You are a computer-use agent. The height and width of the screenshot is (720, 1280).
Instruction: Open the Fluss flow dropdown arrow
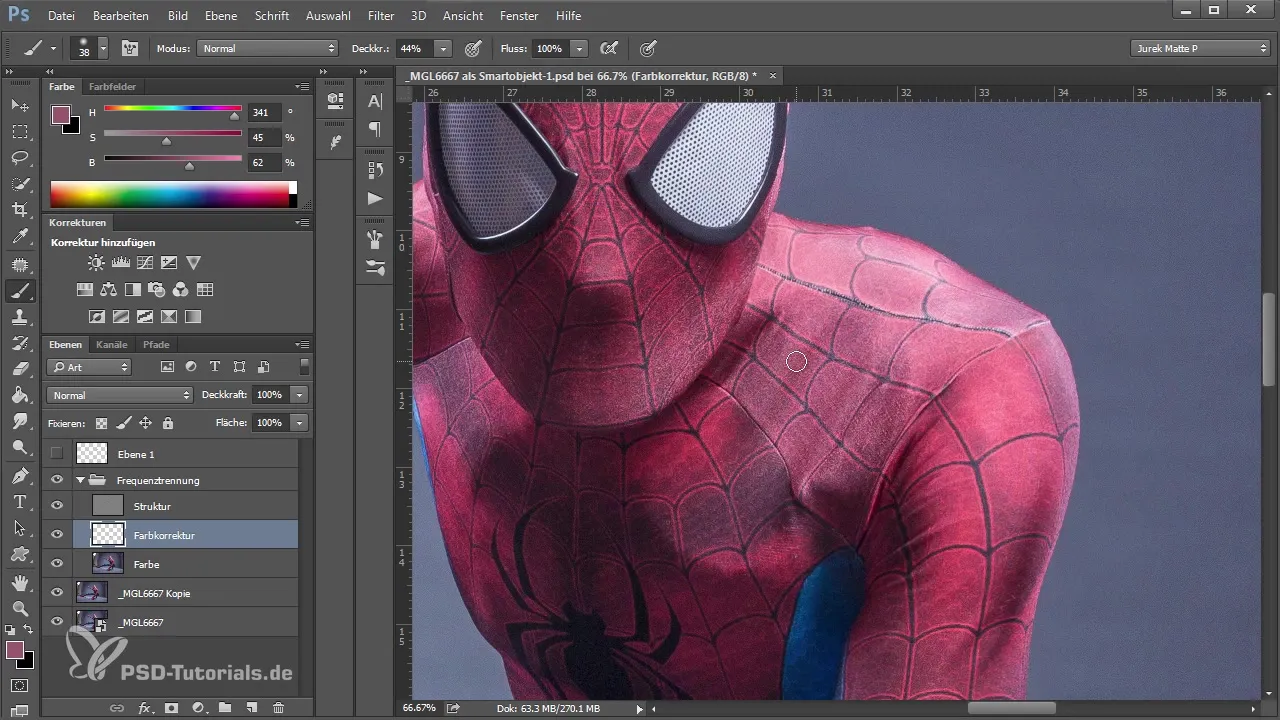[x=579, y=48]
